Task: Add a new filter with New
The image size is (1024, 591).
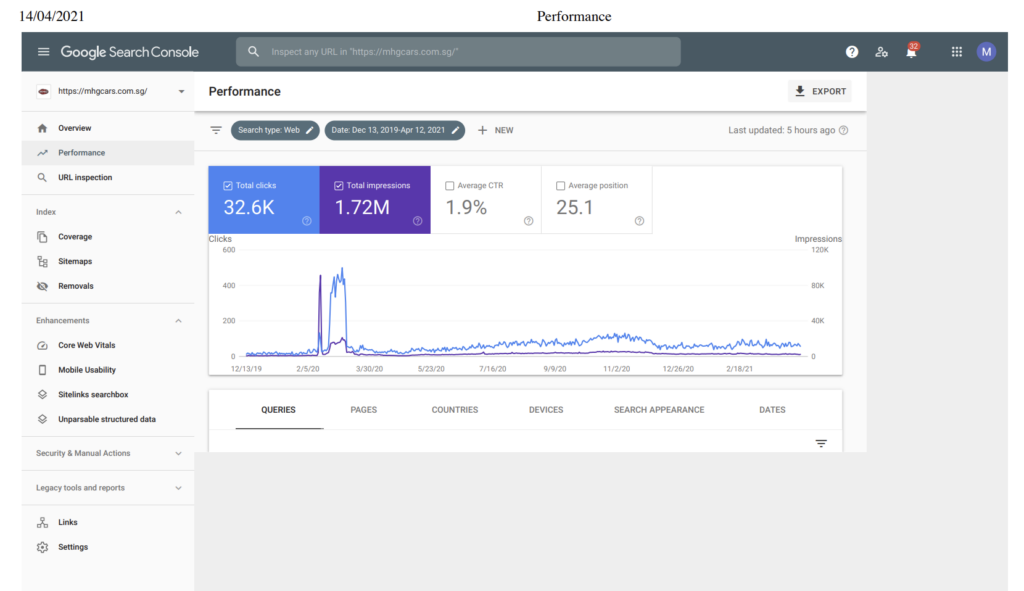Action: 495,130
